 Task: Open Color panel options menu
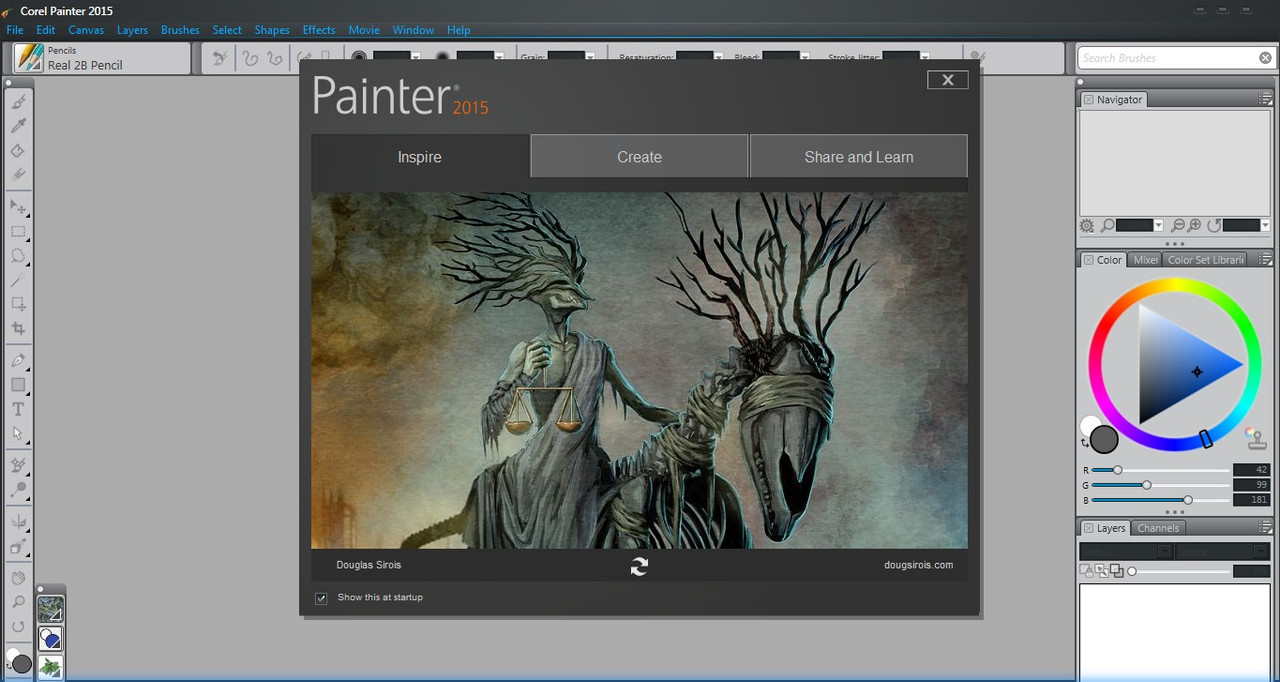coord(1265,259)
